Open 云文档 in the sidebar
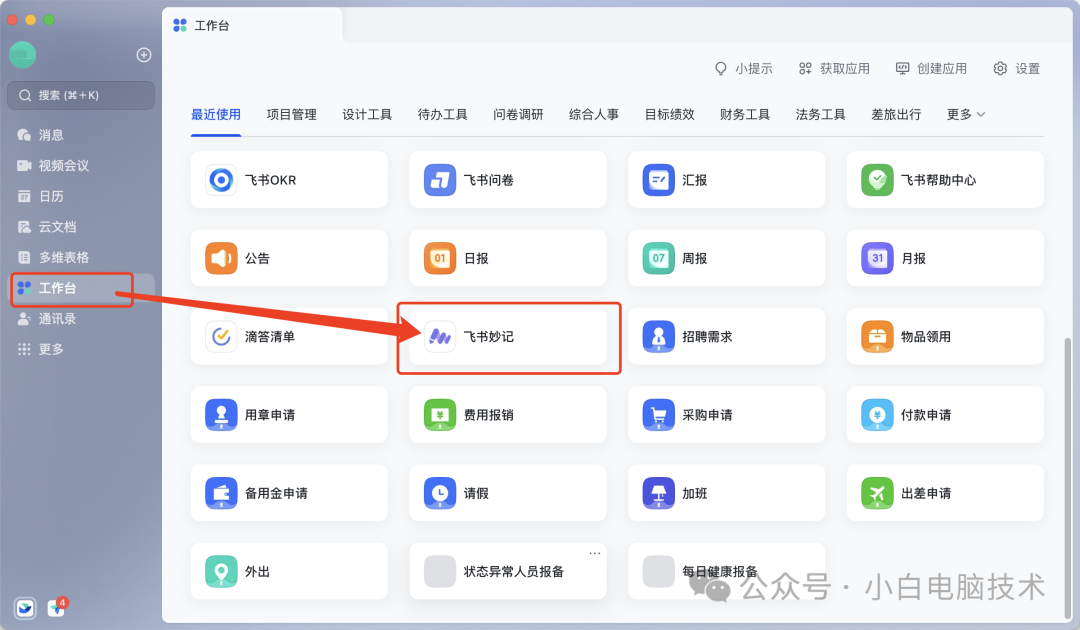The height and width of the screenshot is (630, 1080). [81, 227]
